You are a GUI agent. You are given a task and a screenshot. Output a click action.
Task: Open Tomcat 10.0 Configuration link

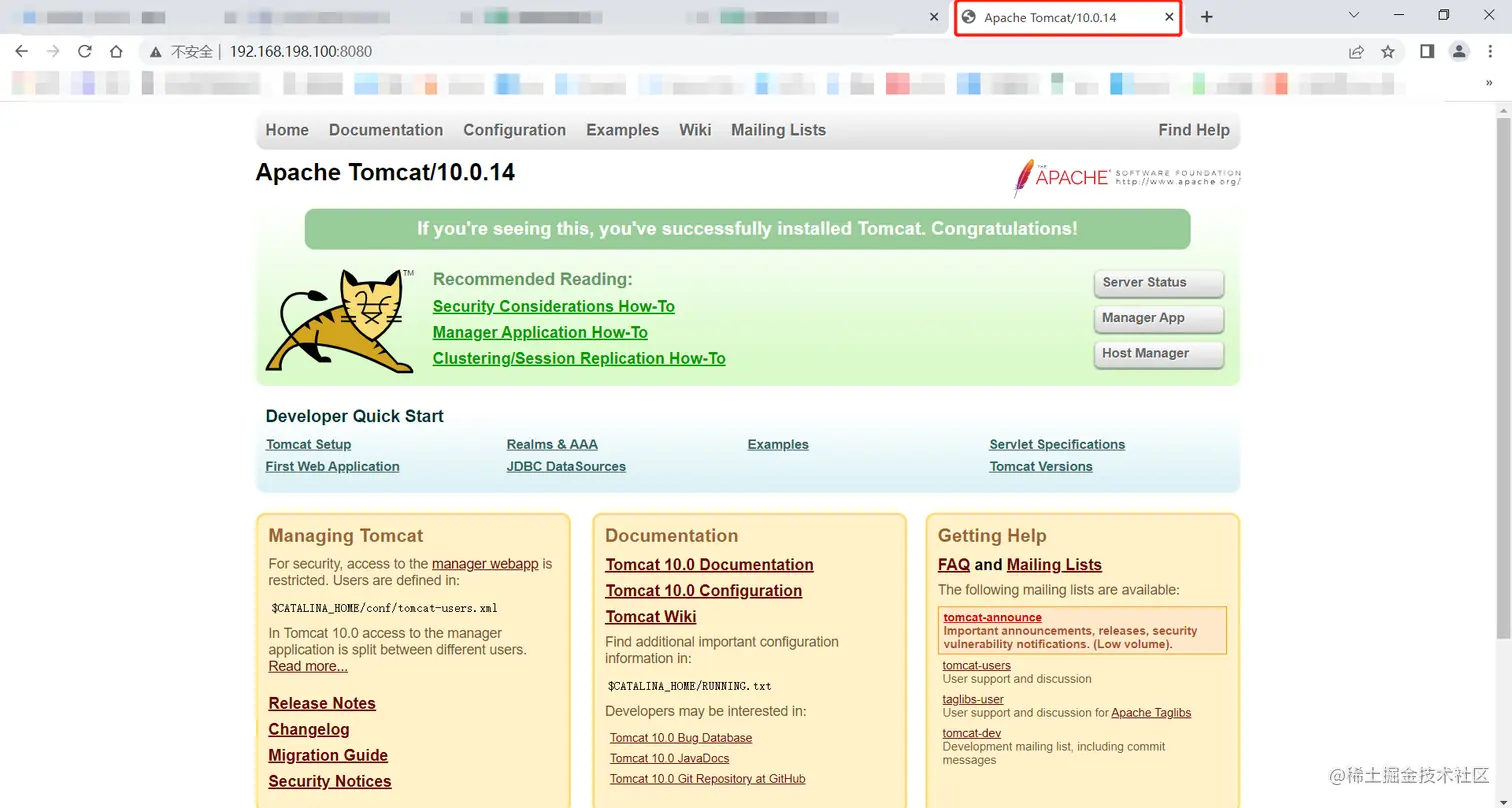pos(704,591)
